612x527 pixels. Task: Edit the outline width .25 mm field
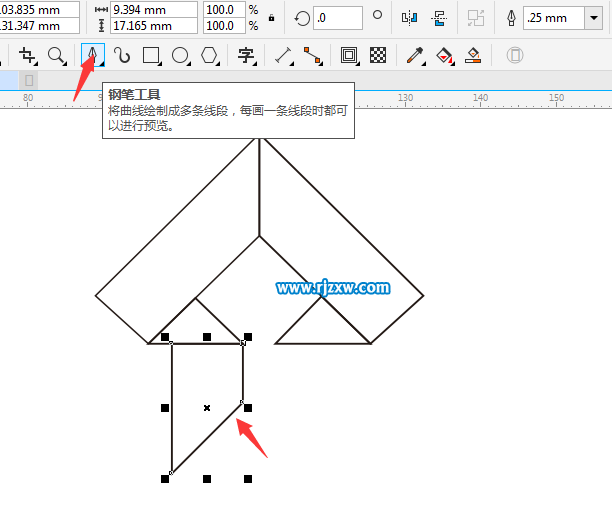click(x=554, y=18)
